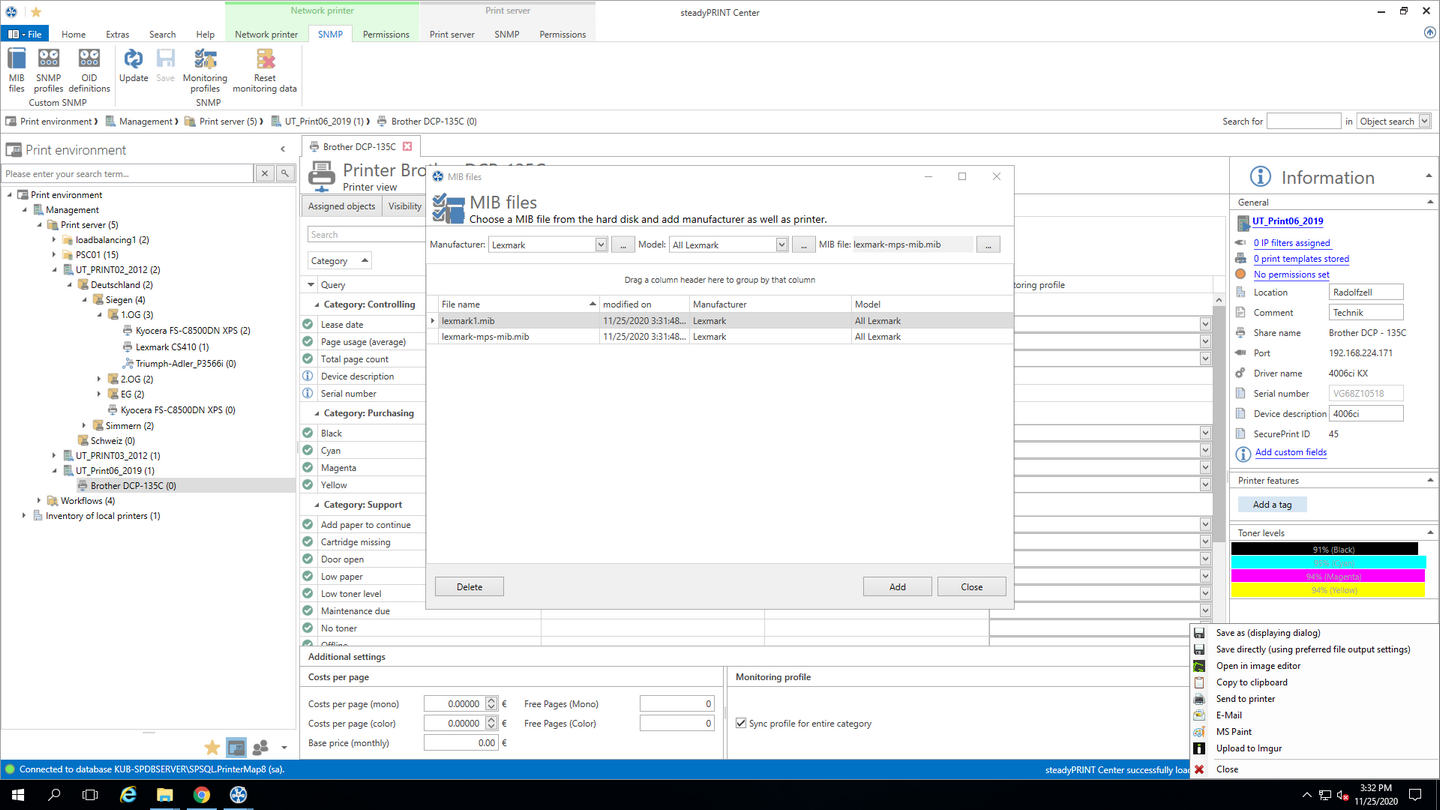1440x810 pixels.
Task: Collapse the Print server (5) tree node
Action: [x=41, y=225]
